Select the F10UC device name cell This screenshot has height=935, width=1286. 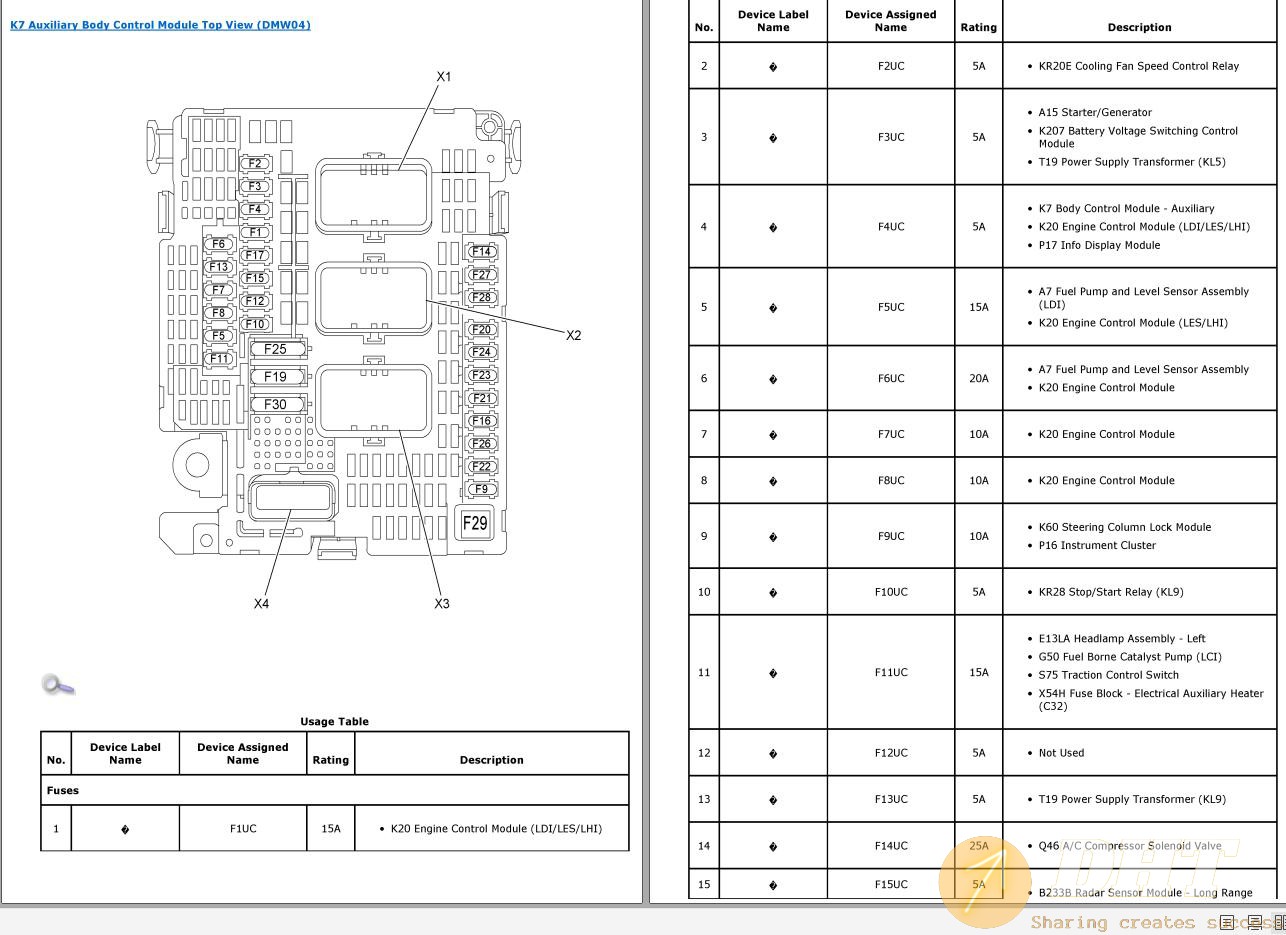point(891,592)
